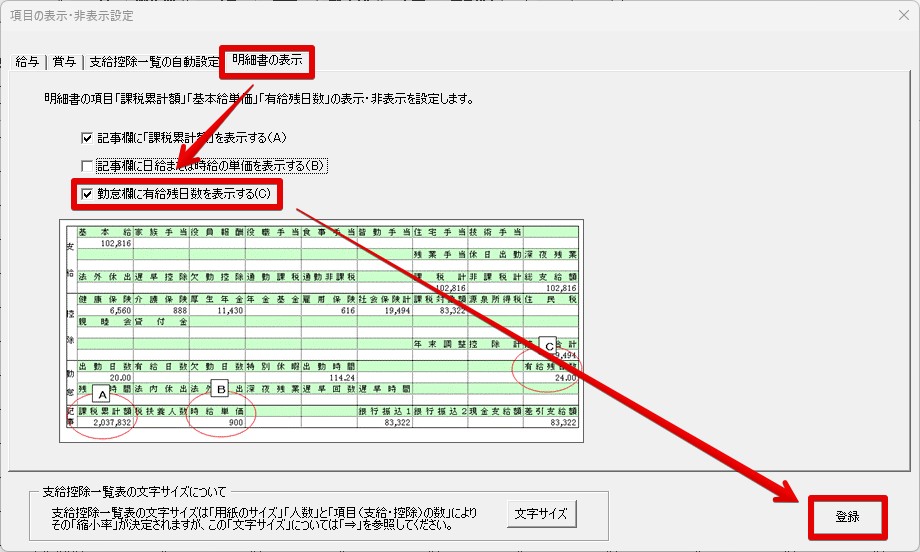Close the 項目の表示・非表示設定 dialog
This screenshot has height=552, width=920.
click(890, 16)
